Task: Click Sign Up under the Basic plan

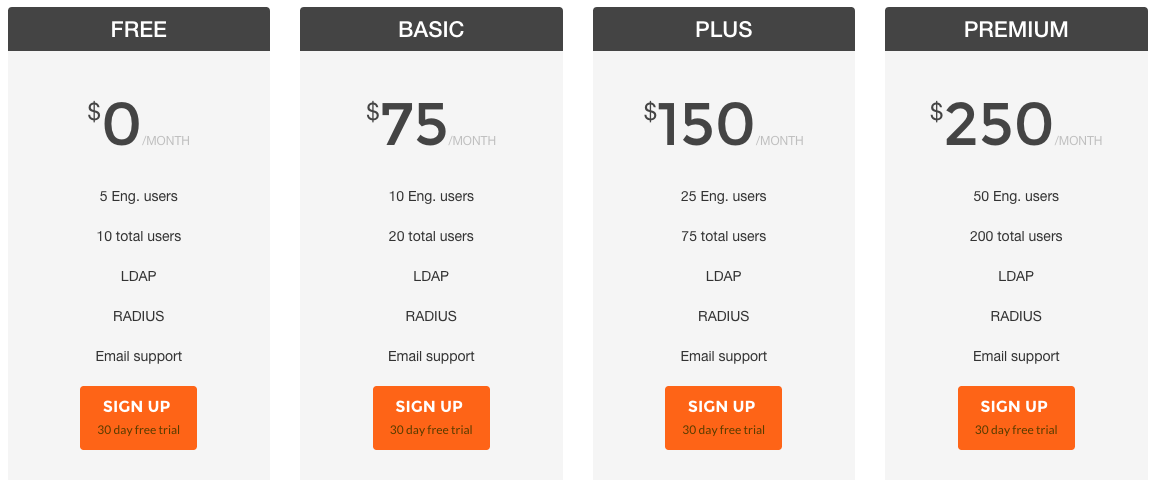Action: 431,418
